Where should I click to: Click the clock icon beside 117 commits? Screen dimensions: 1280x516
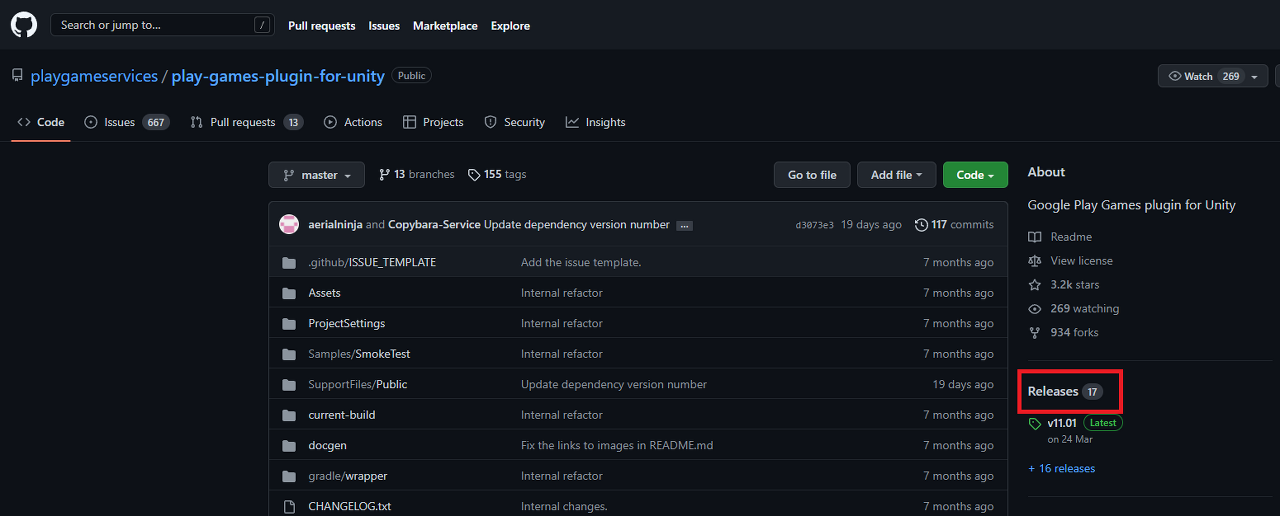921,225
